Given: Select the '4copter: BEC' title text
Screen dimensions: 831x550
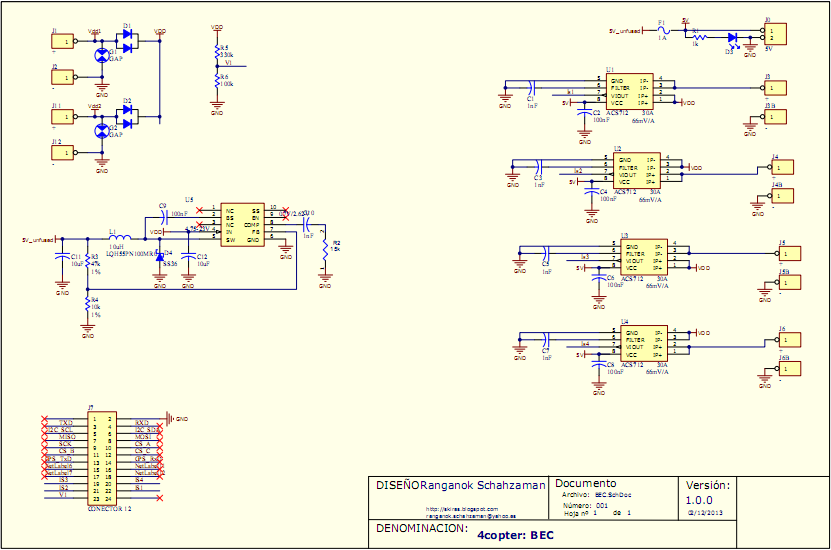Looking at the screenshot, I should pos(515,535).
